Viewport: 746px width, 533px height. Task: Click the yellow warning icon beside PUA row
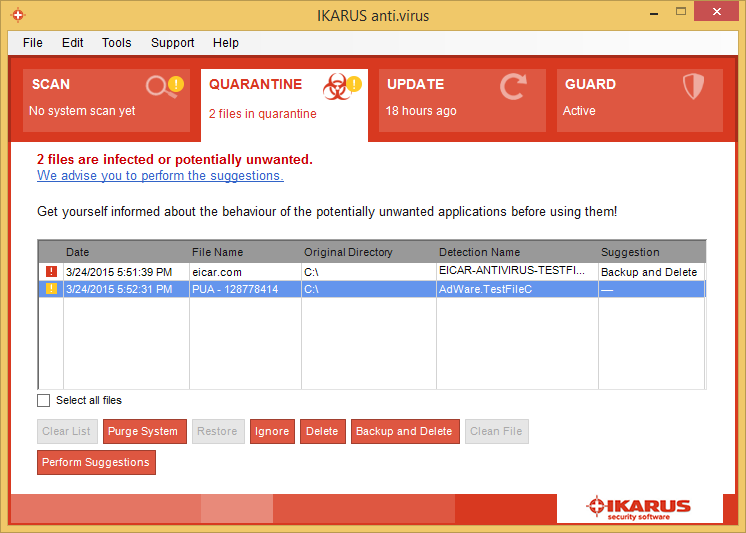(51, 289)
